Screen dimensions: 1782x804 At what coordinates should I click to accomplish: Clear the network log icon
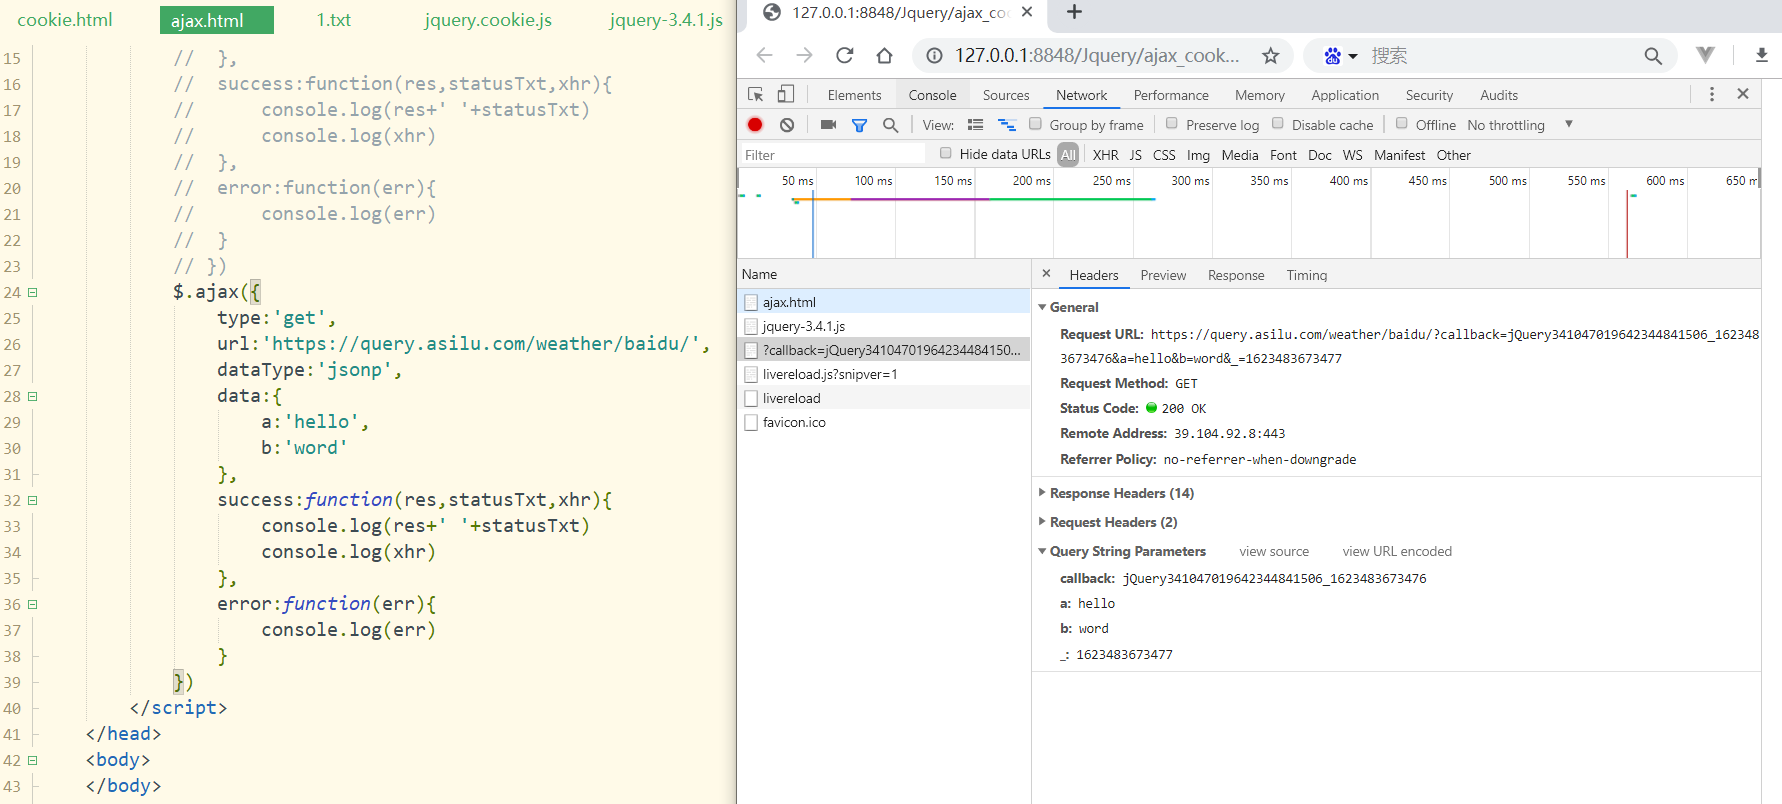coord(787,125)
